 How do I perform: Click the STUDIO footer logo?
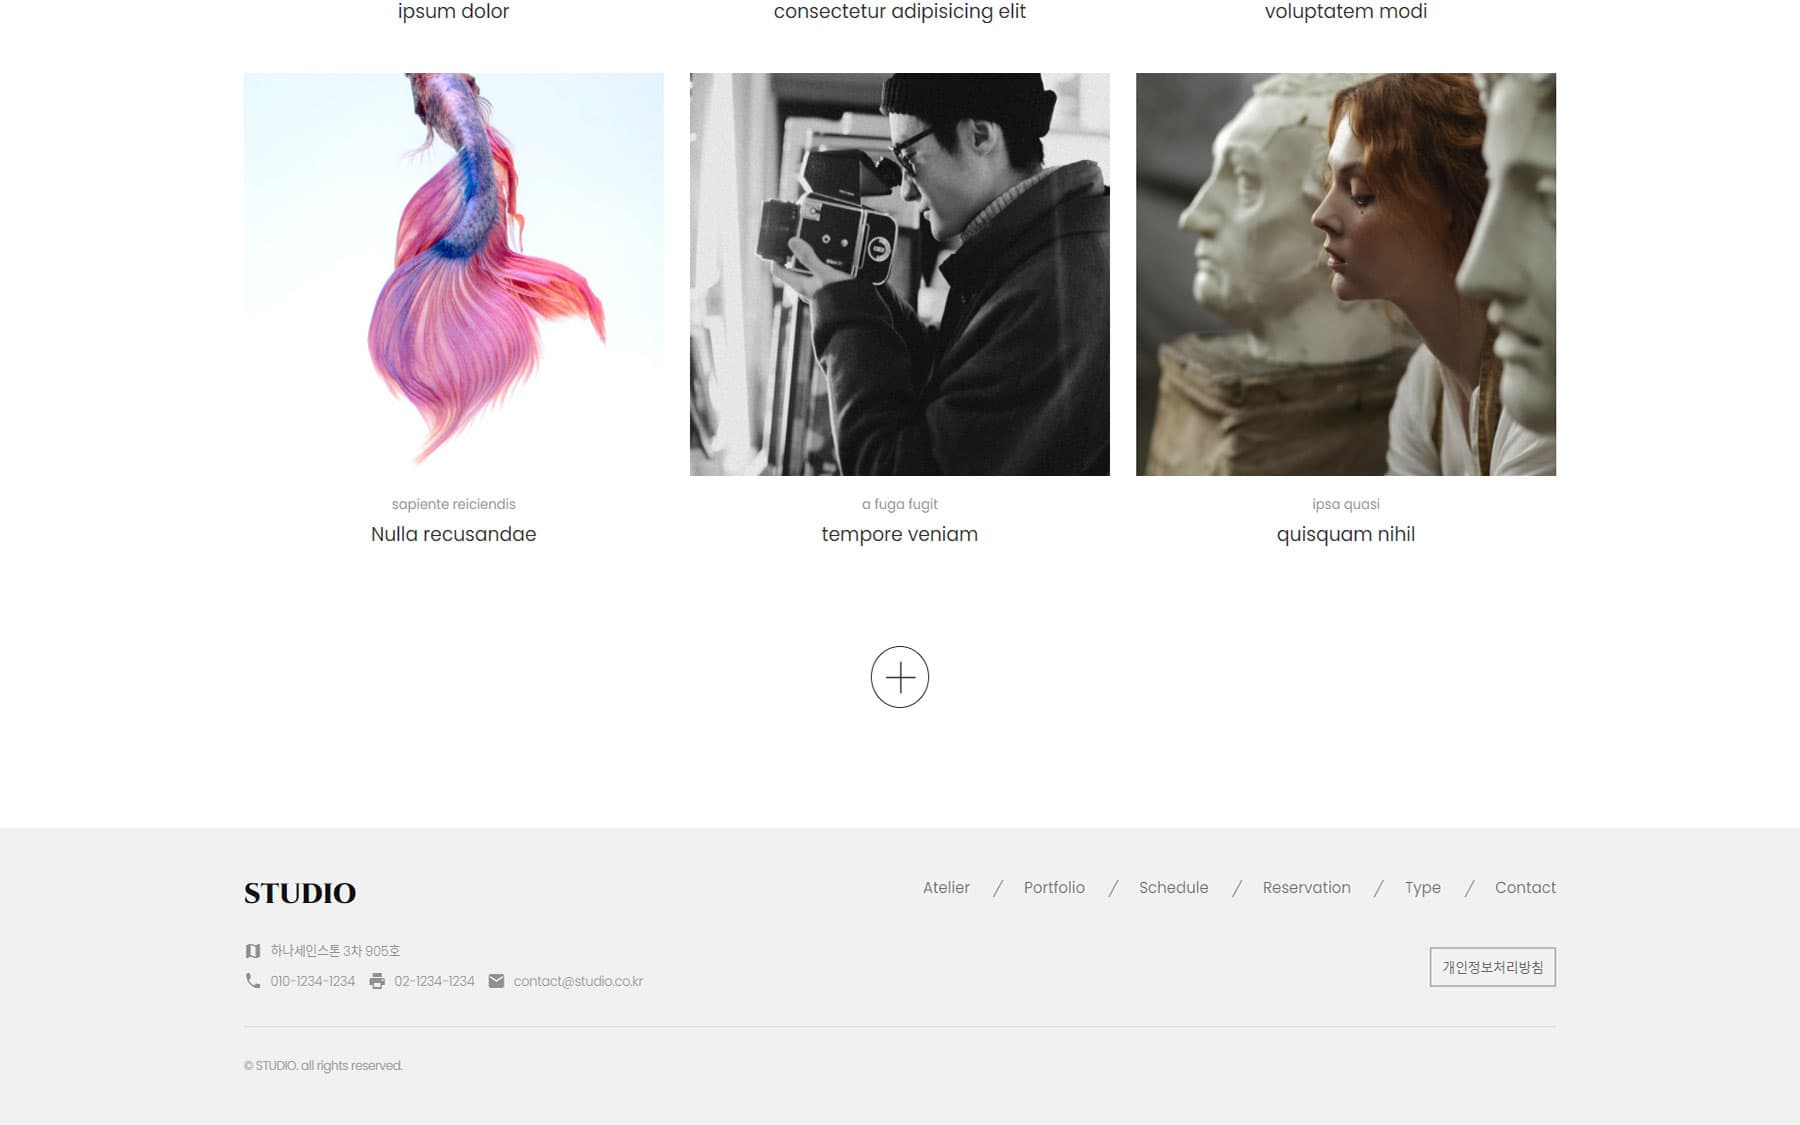[x=300, y=893]
